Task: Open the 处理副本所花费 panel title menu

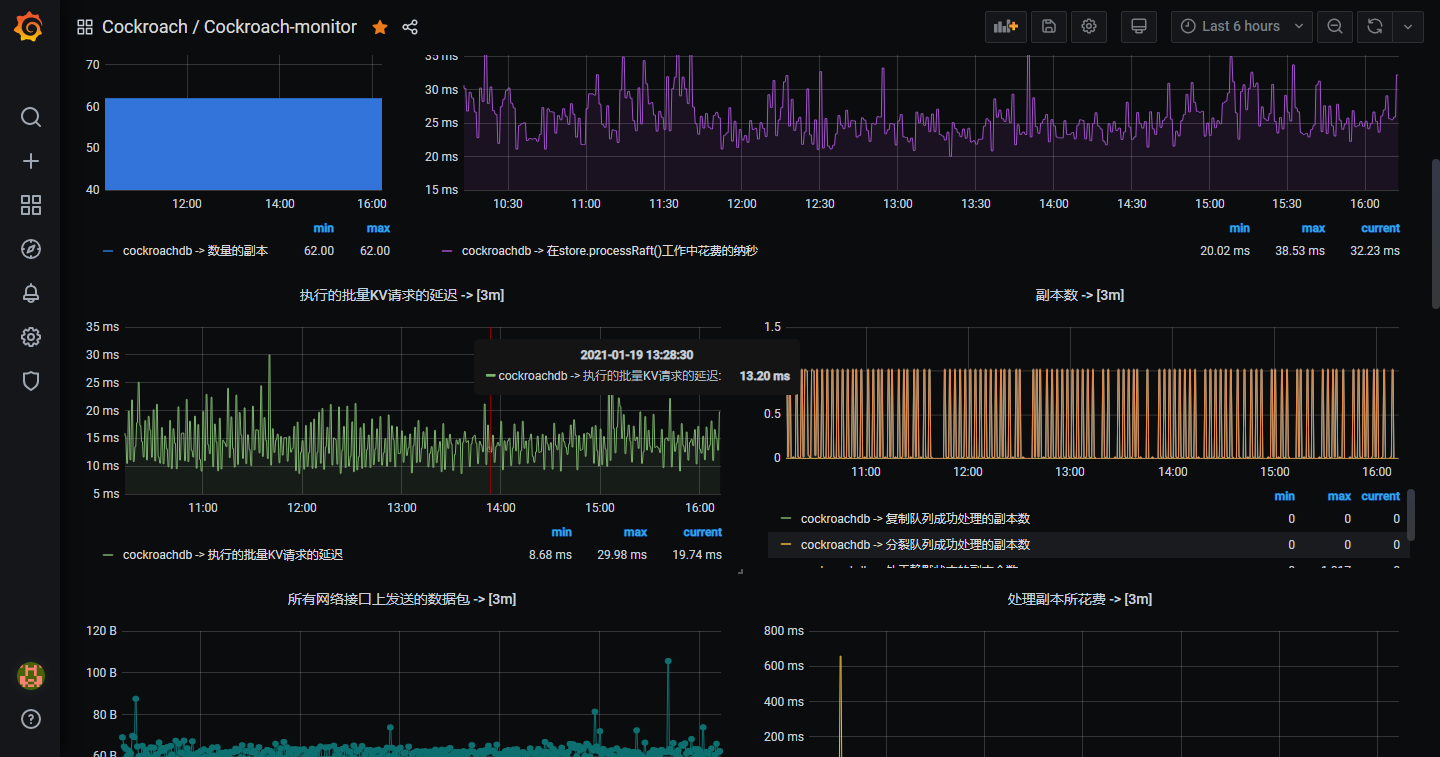Action: pos(1080,599)
